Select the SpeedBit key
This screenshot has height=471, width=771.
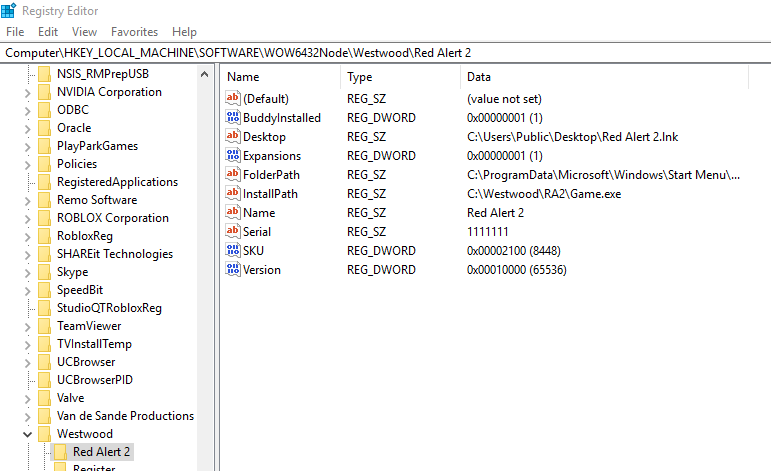[x=80, y=290]
